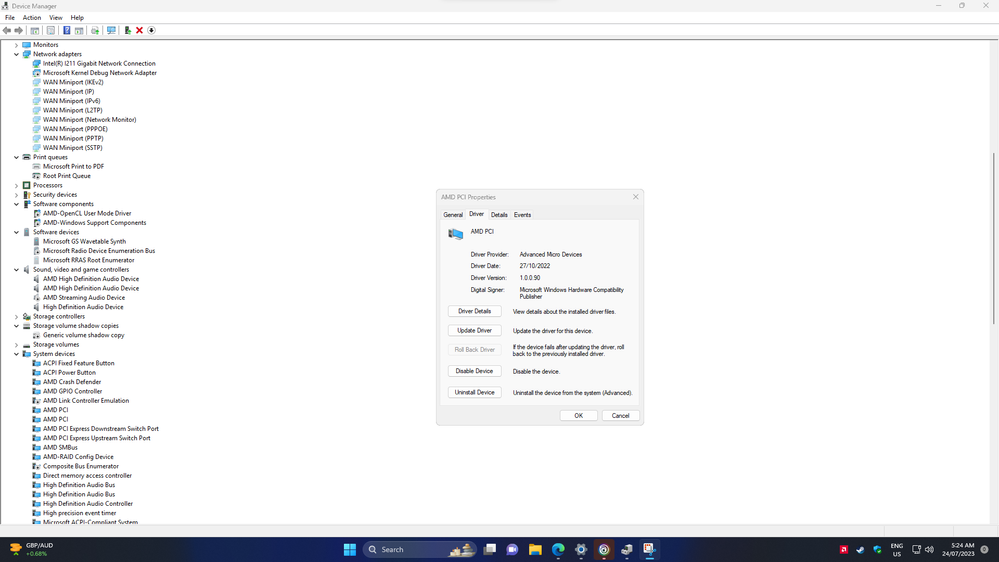Click the Update device driver green-arrow icon
This screenshot has height=562, width=999.
[127, 31]
